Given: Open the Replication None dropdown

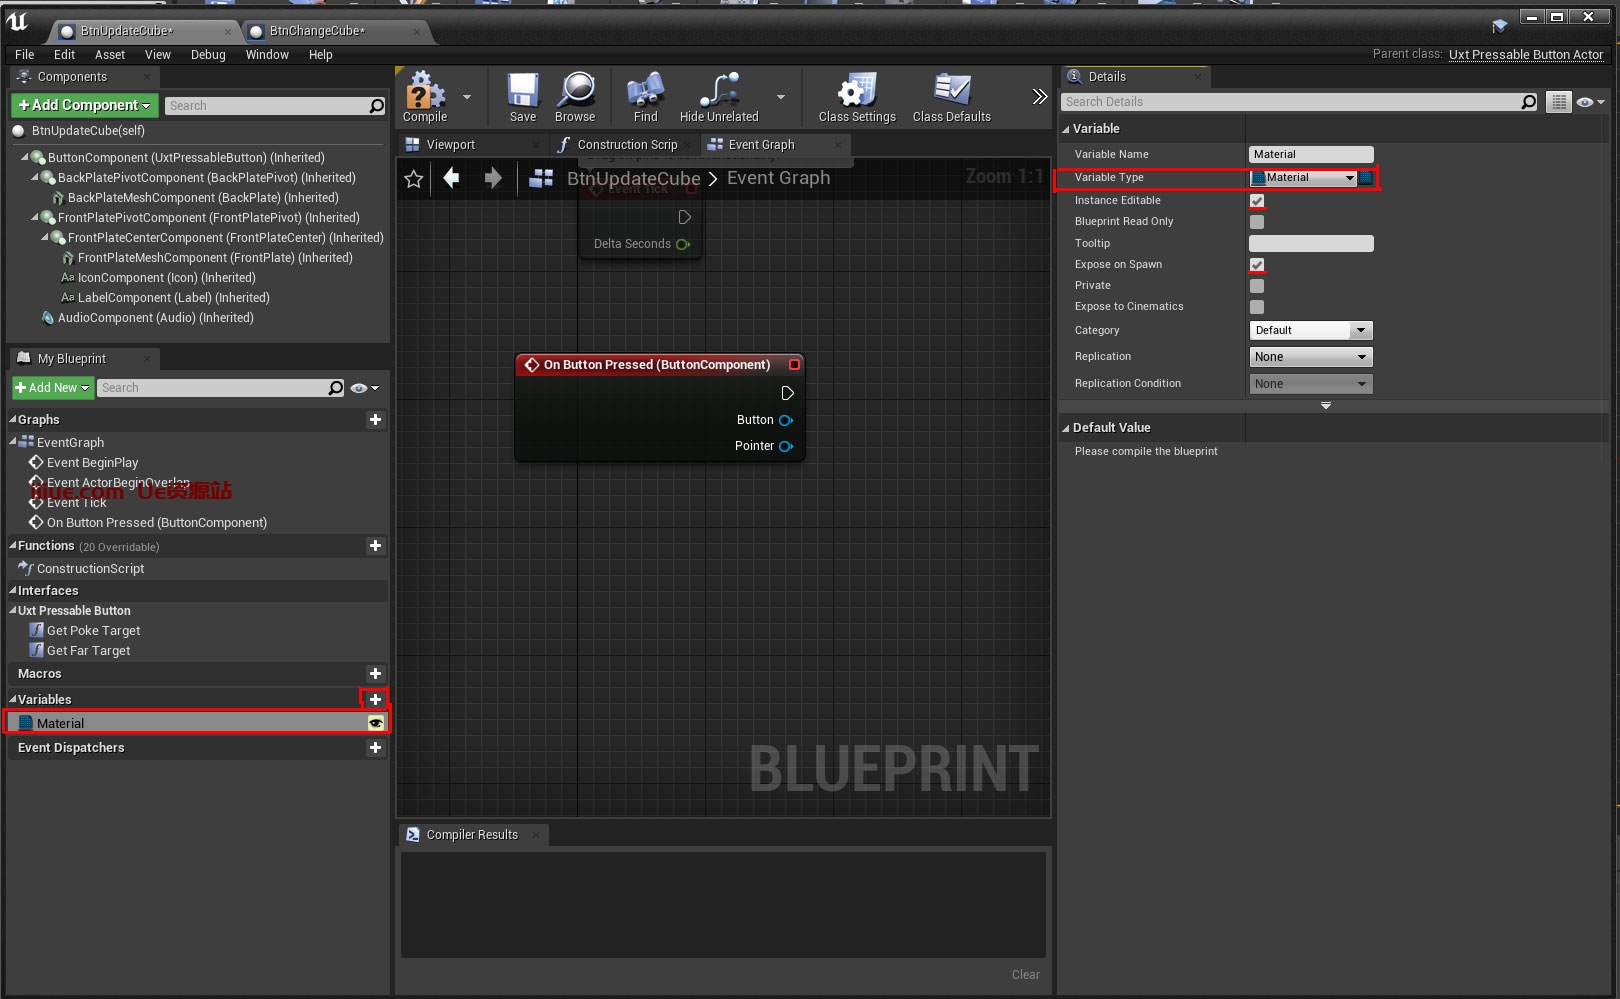Looking at the screenshot, I should tap(1310, 357).
